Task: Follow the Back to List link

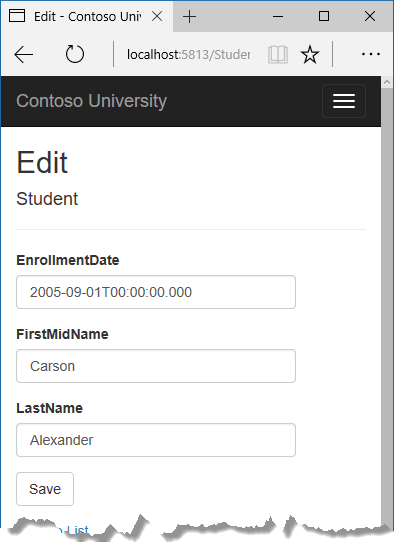Action: [52, 530]
